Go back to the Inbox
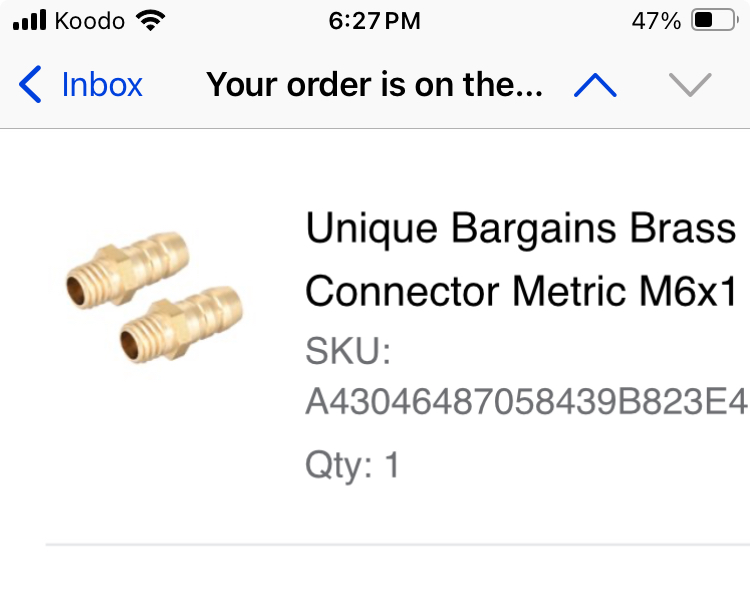This screenshot has height=602, width=750. pos(101,85)
